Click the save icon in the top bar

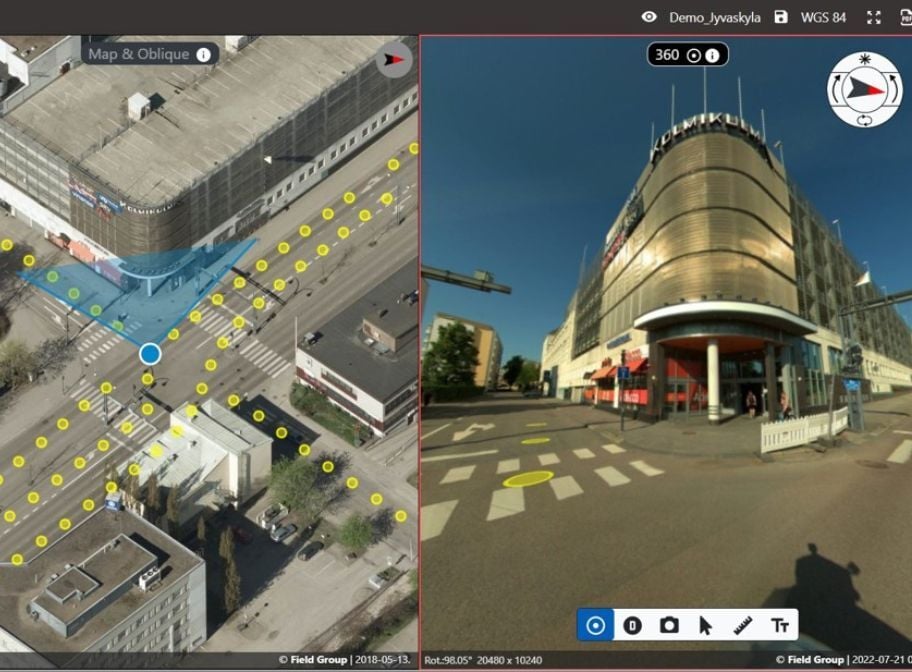(x=780, y=16)
